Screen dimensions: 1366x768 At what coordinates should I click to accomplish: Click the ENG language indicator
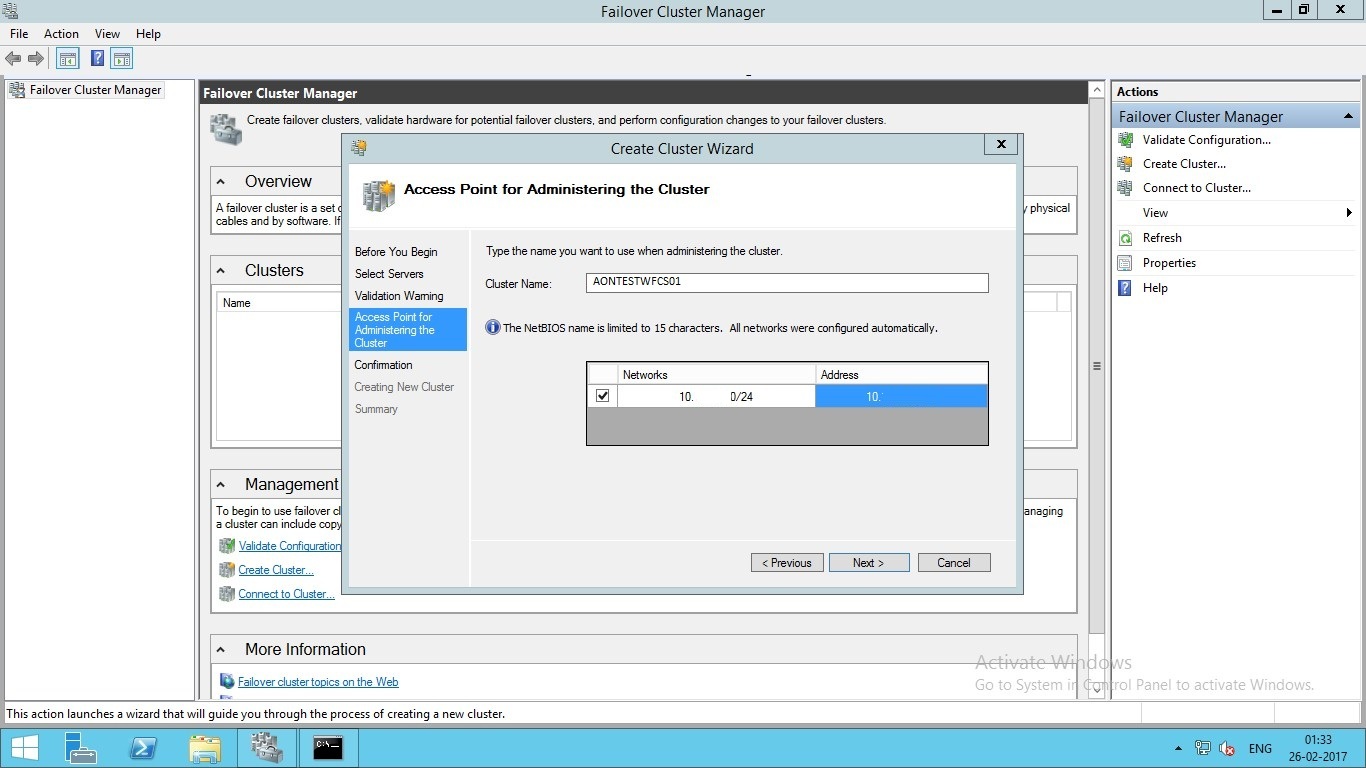click(x=1260, y=748)
